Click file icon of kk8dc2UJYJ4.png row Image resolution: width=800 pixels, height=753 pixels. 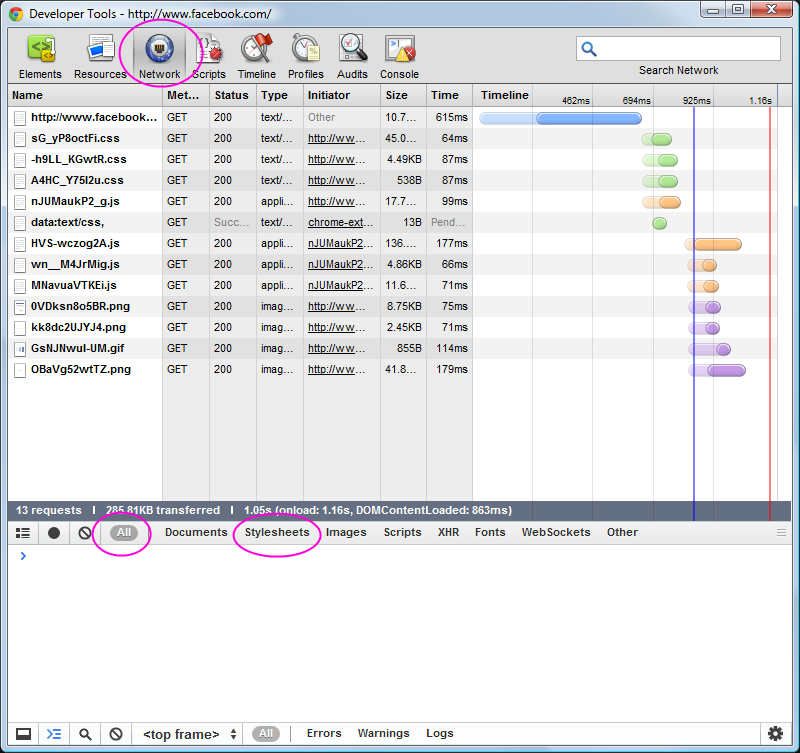(20, 328)
